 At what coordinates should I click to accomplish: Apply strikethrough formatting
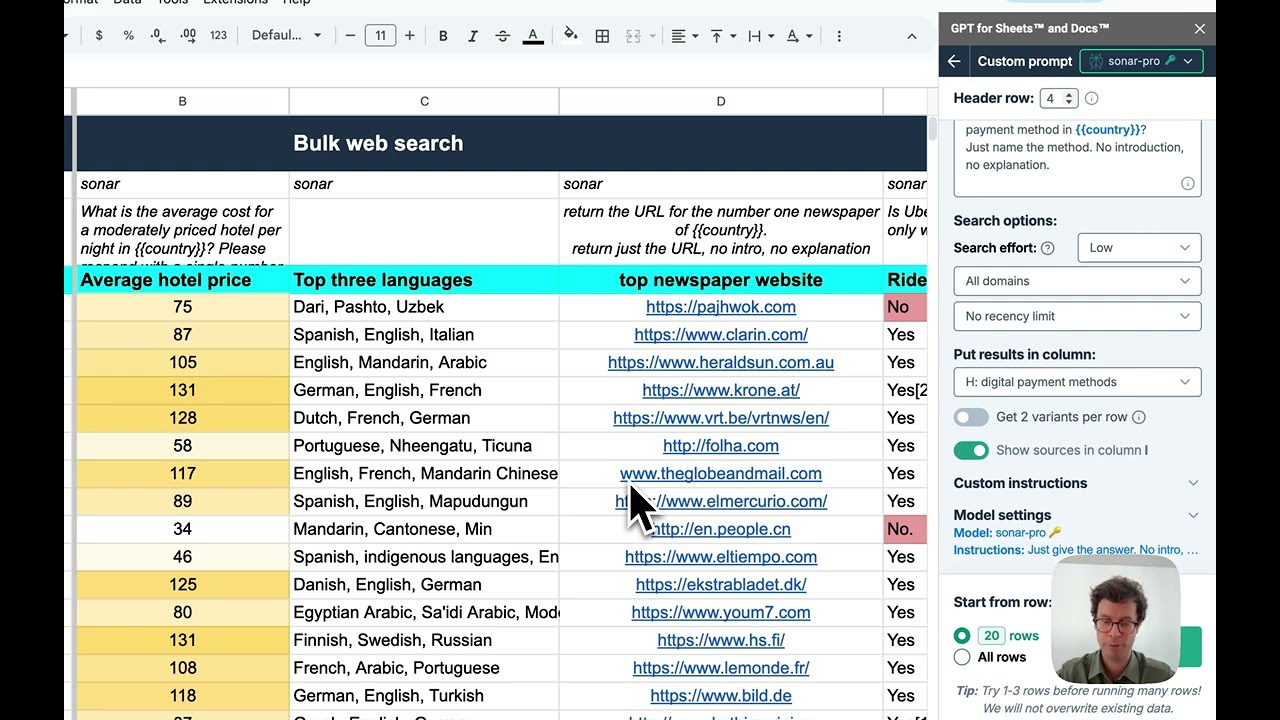502,36
